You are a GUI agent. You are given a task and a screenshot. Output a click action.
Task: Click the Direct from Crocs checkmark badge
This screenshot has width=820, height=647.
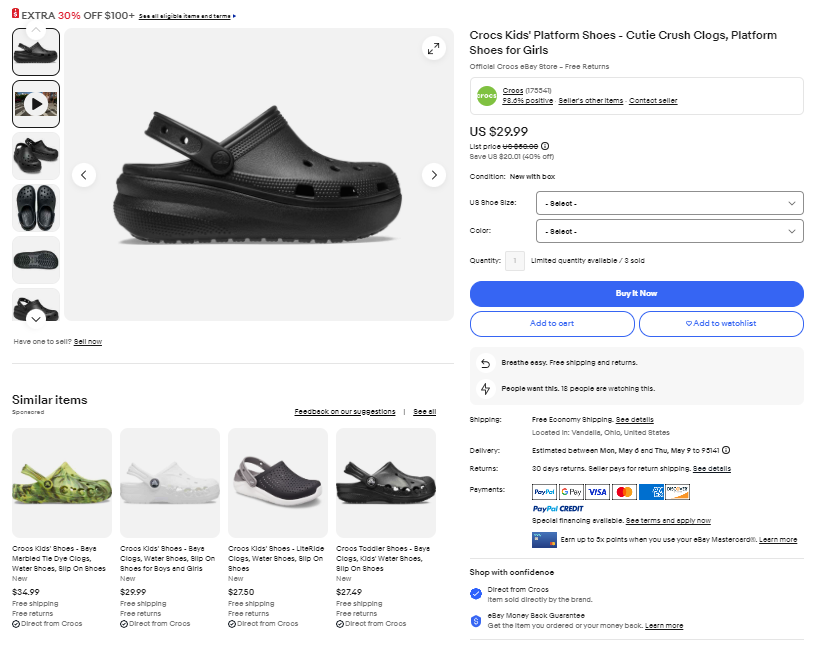click(475, 594)
